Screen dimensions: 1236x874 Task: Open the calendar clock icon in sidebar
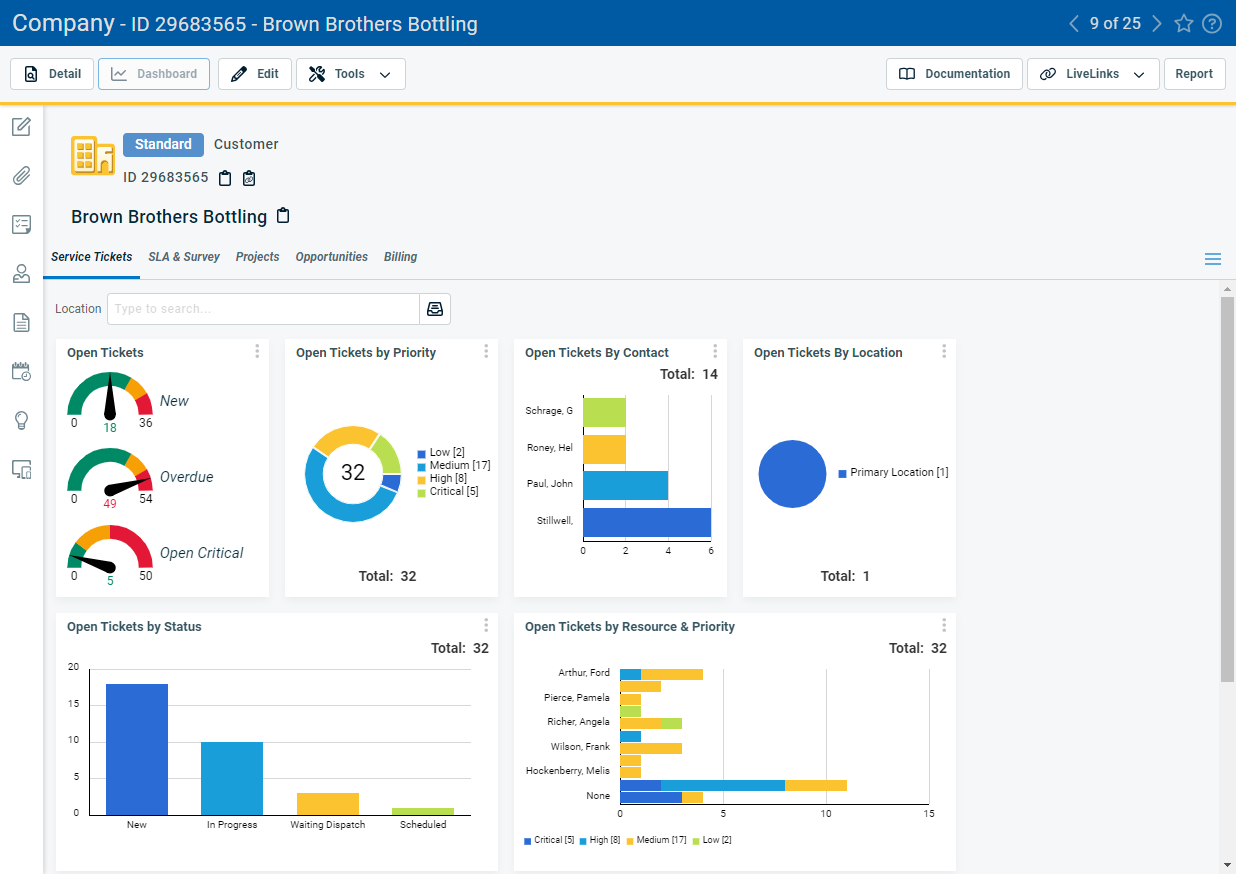pyautogui.click(x=21, y=371)
